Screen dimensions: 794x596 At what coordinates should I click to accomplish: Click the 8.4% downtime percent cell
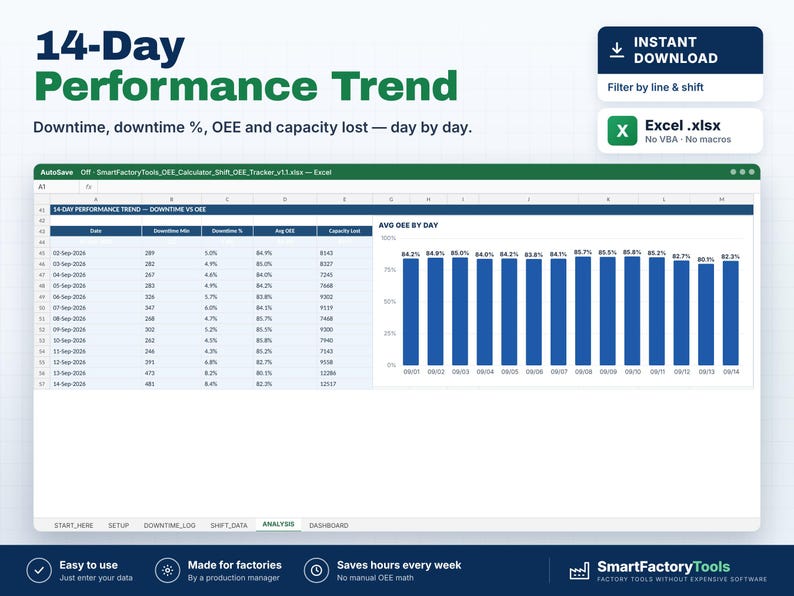(227, 384)
